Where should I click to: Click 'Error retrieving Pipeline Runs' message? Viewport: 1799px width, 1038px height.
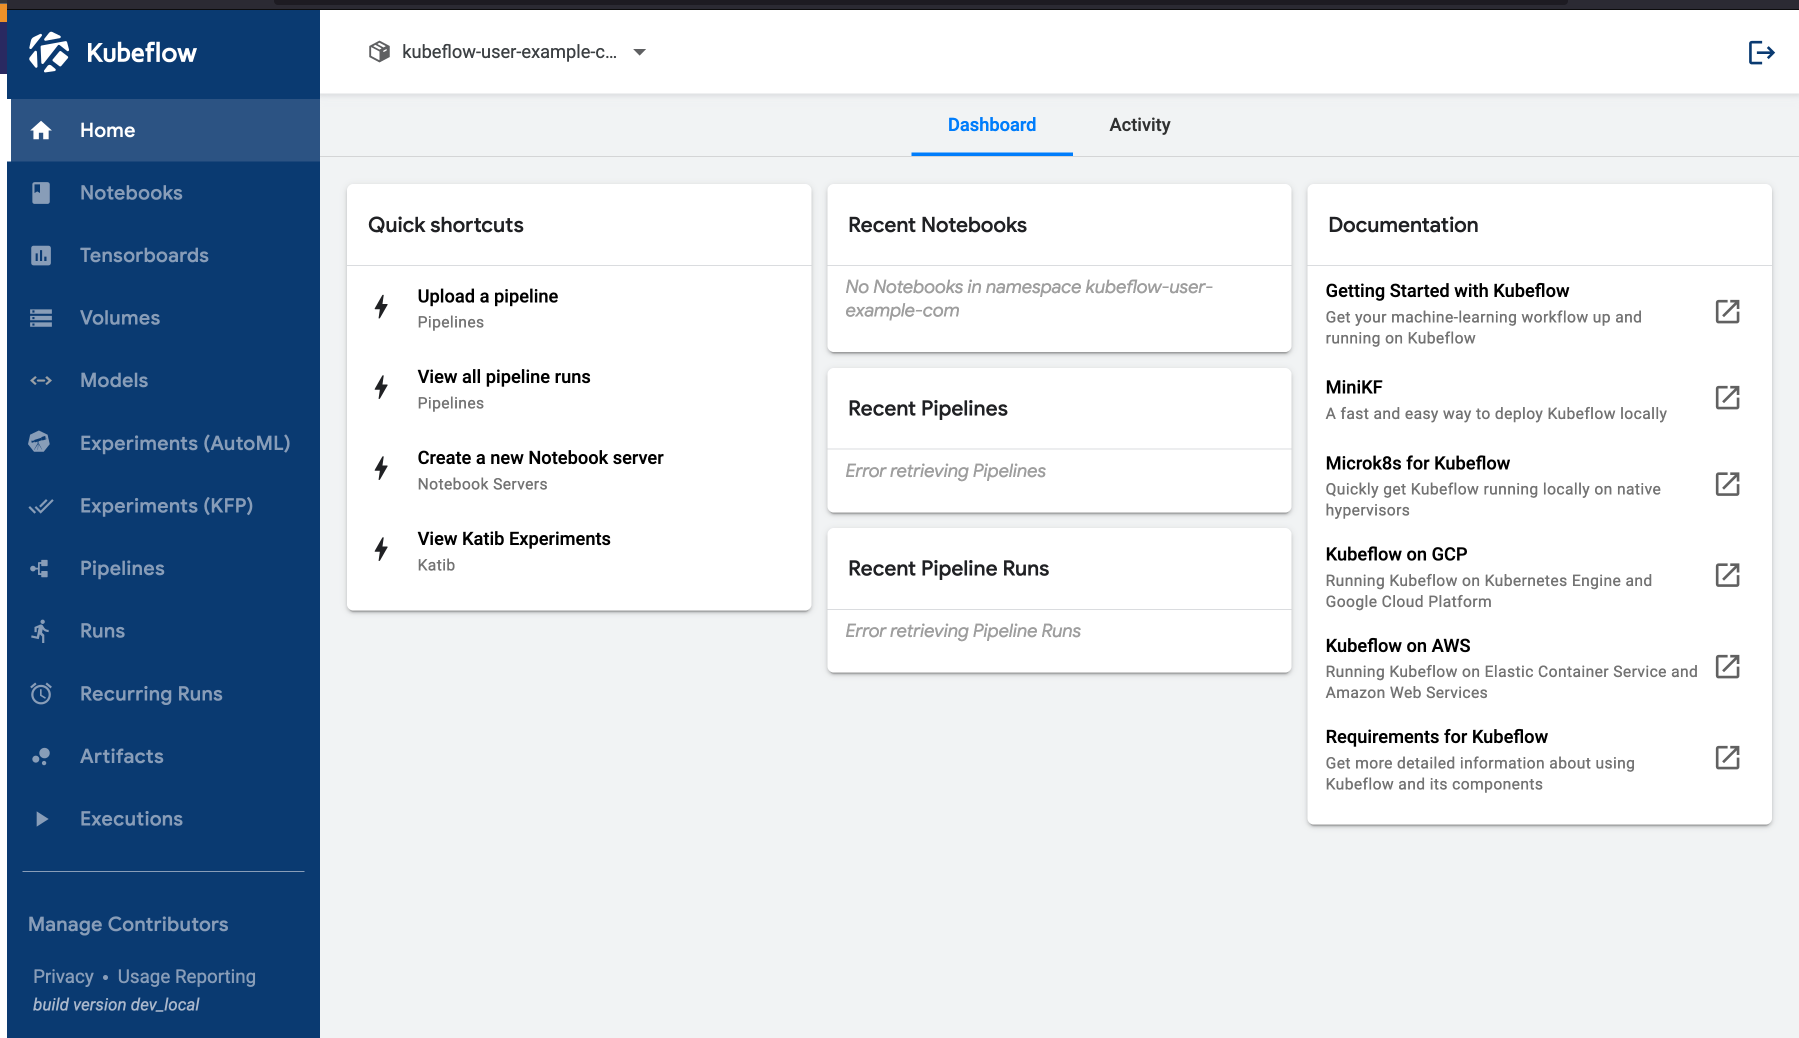click(x=962, y=631)
